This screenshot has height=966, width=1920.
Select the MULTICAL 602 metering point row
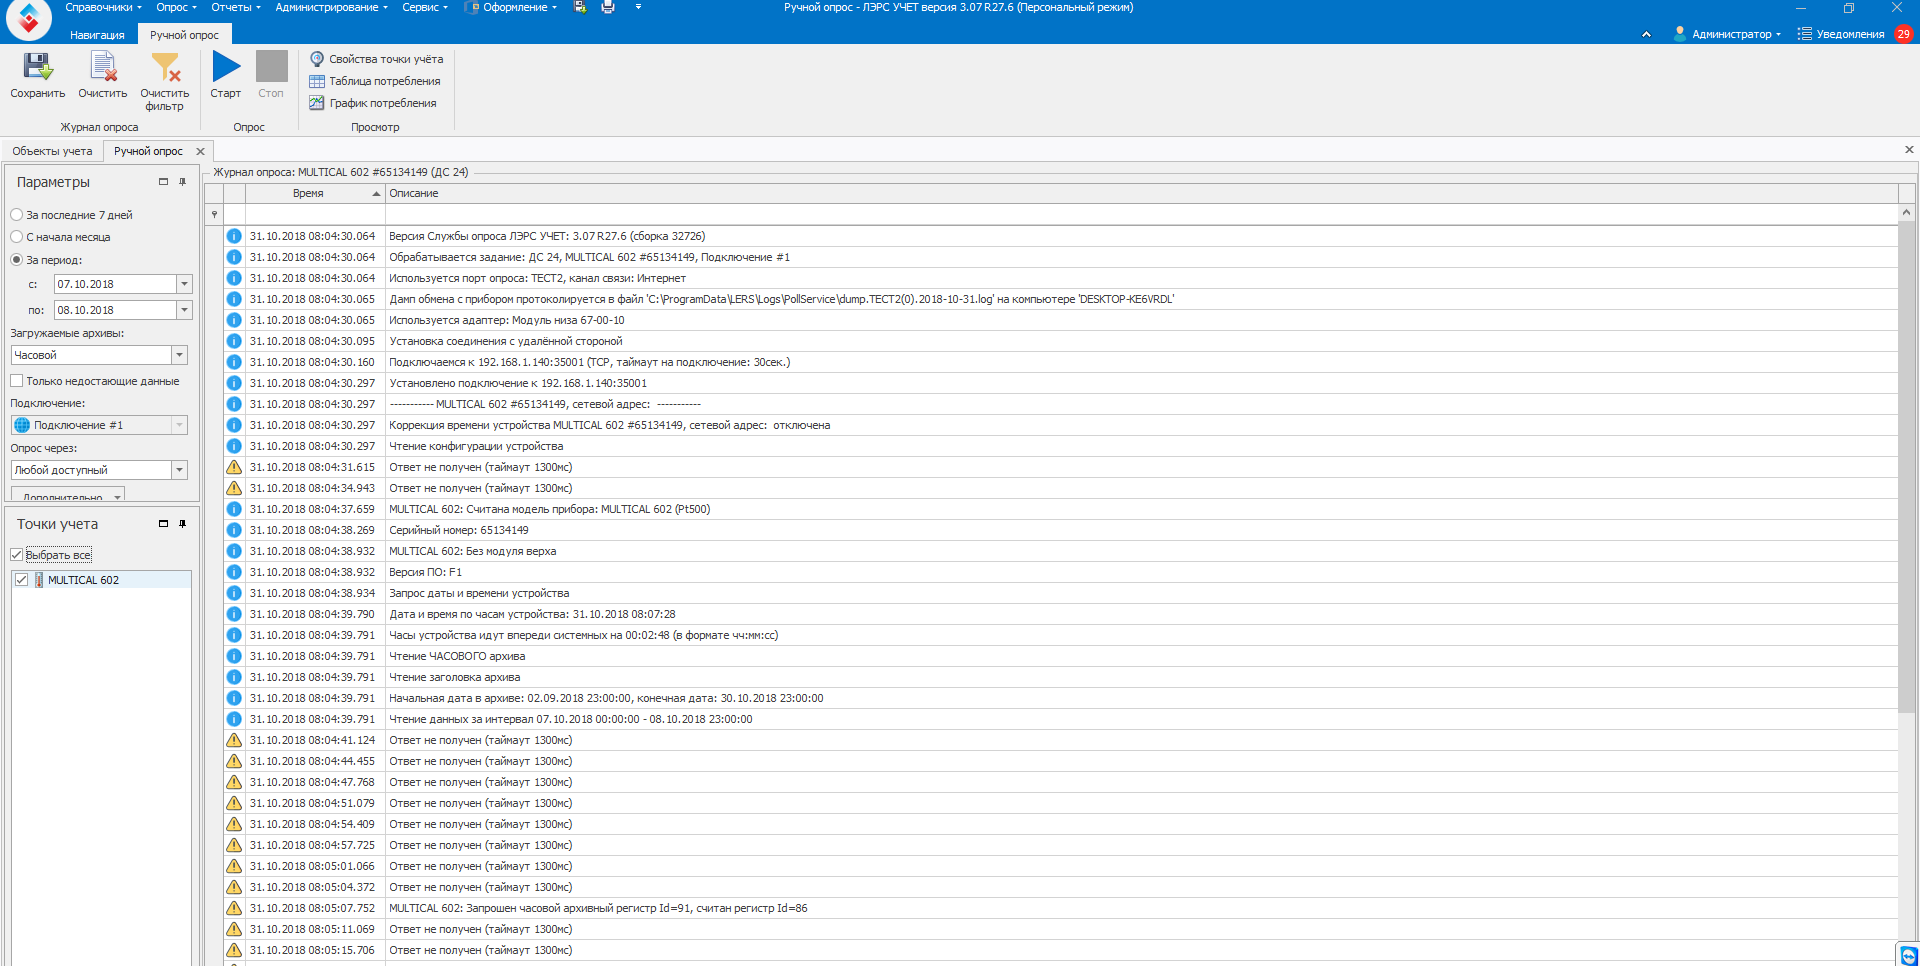[102, 580]
